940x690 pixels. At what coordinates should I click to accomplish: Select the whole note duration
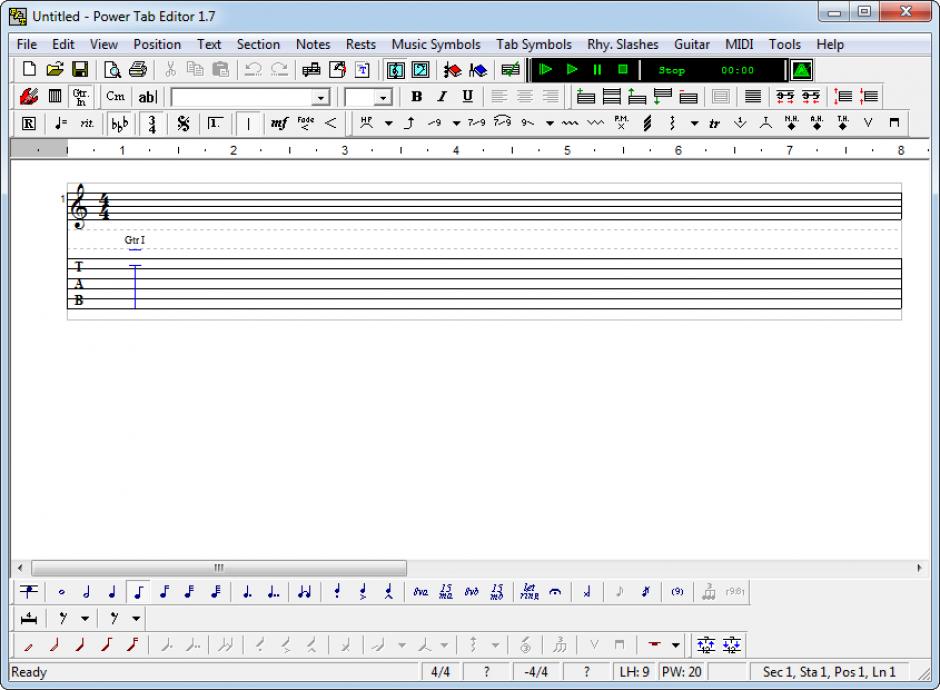[61, 592]
